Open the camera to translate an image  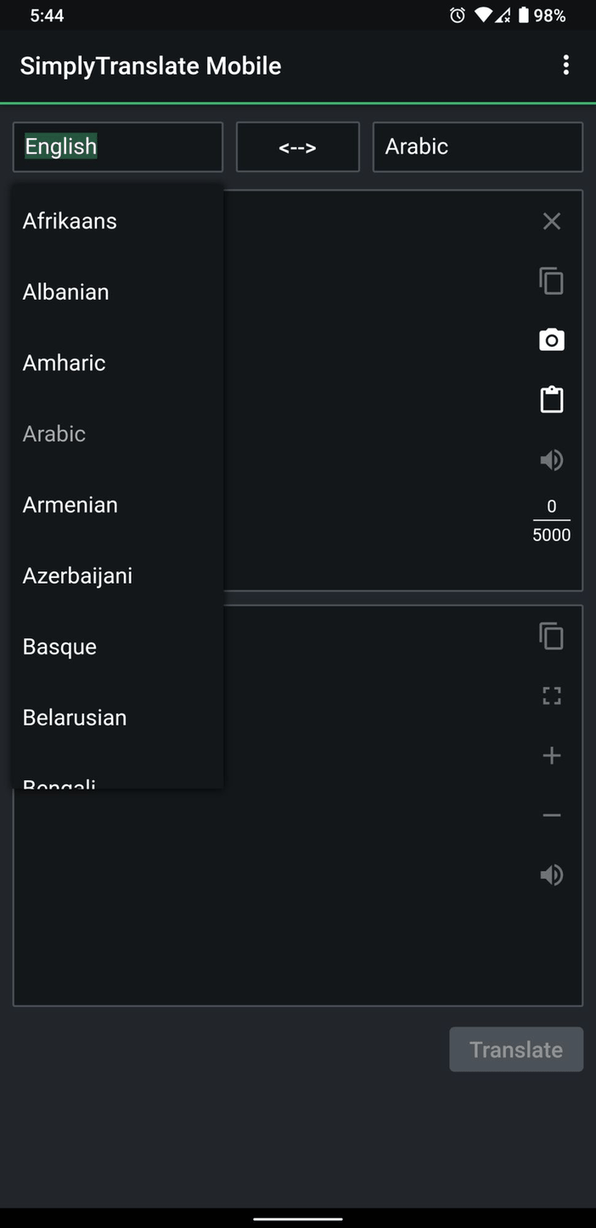pos(551,340)
